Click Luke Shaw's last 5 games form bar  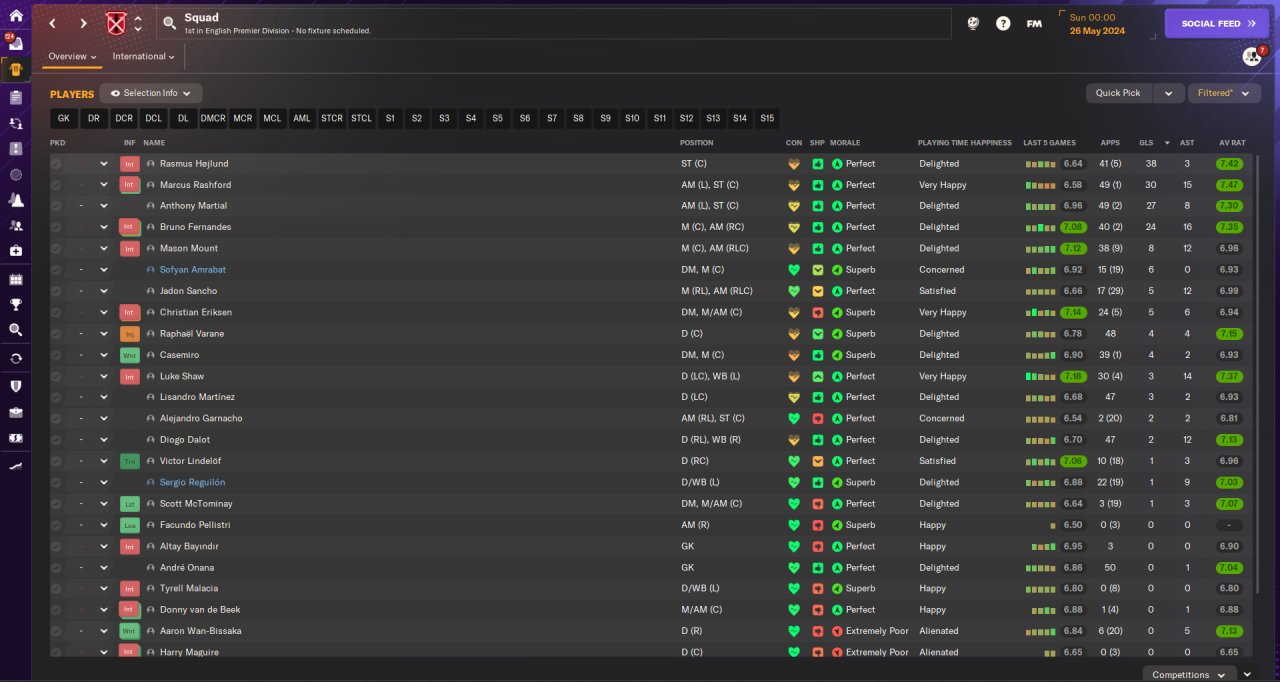pyautogui.click(x=1041, y=376)
